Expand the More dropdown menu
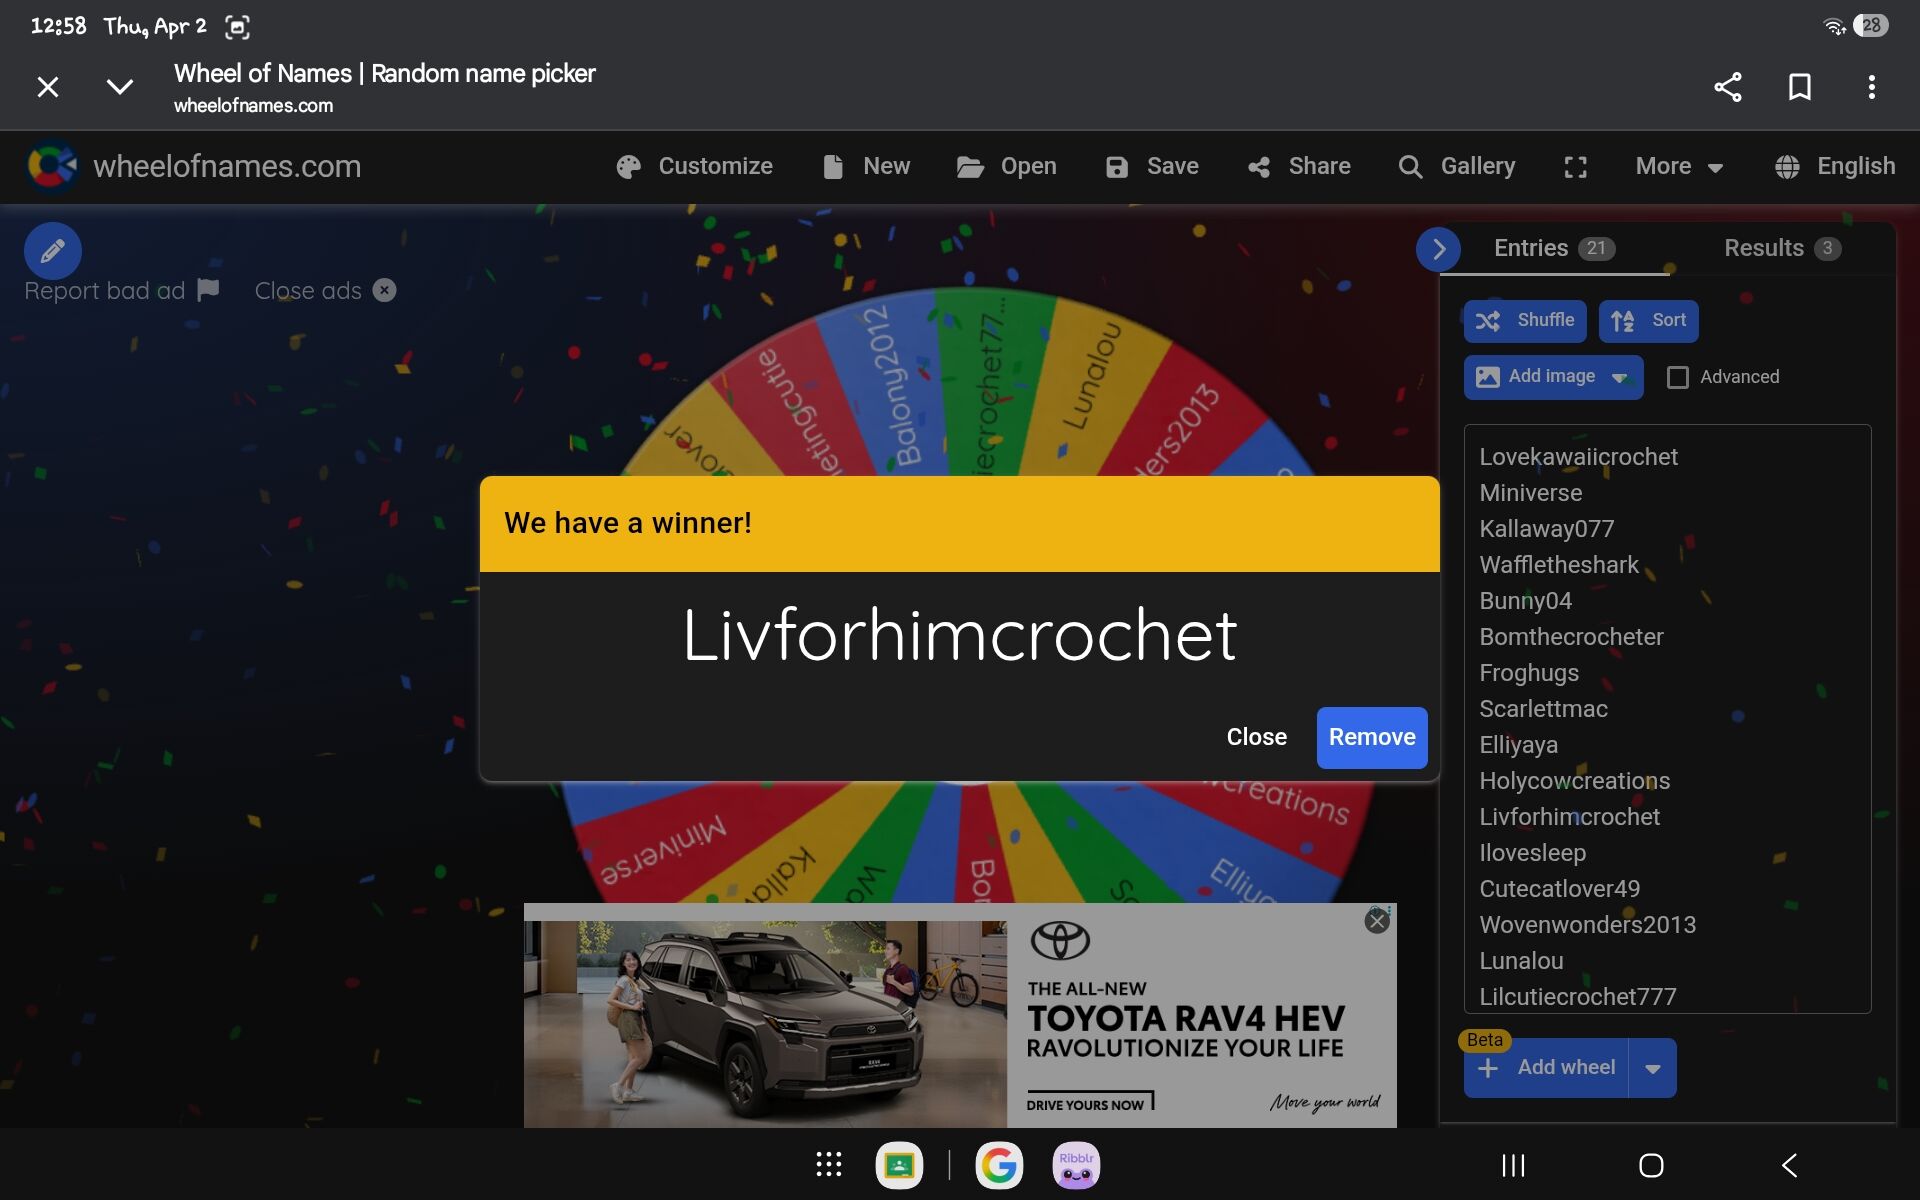Image resolution: width=1920 pixels, height=1200 pixels. (x=1679, y=166)
